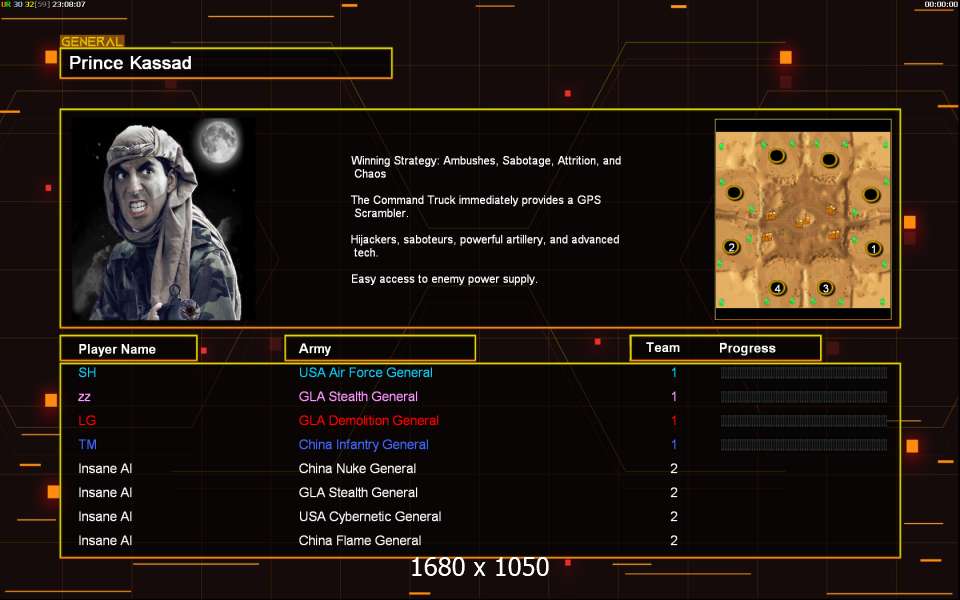Click the progress bar for player zz
This screenshot has height=600, width=960.
coord(804,397)
